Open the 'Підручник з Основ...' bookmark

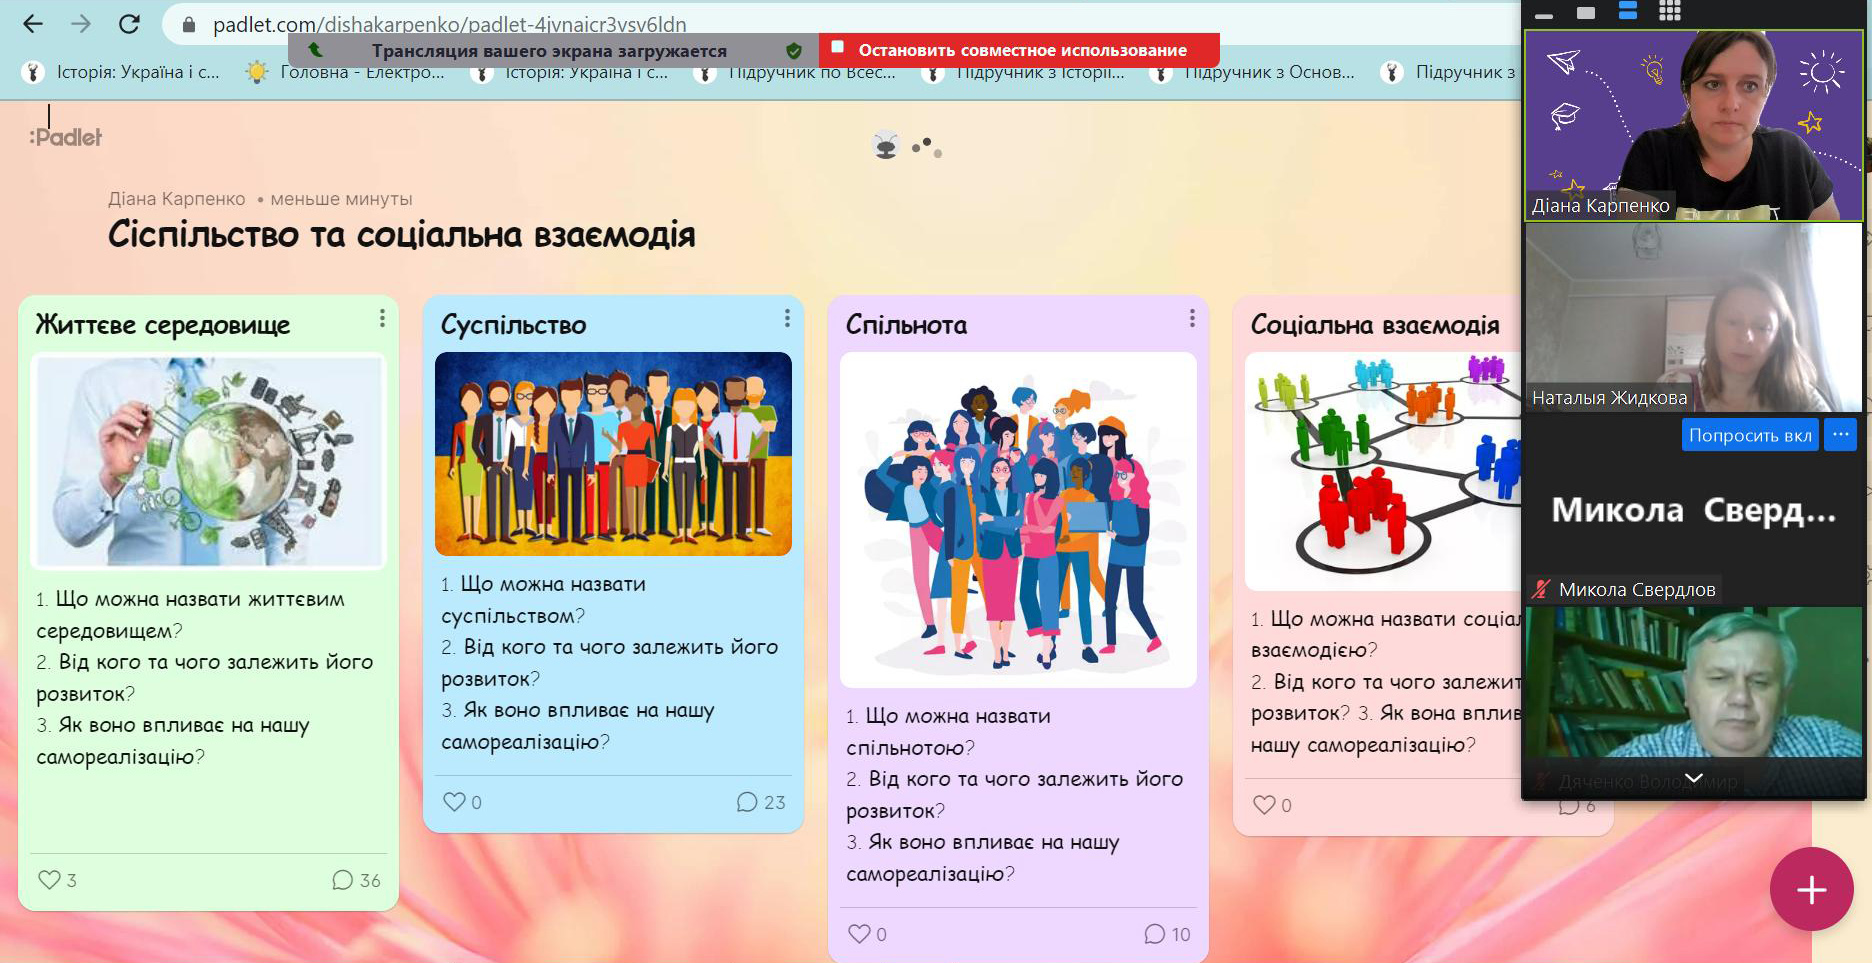[1252, 72]
